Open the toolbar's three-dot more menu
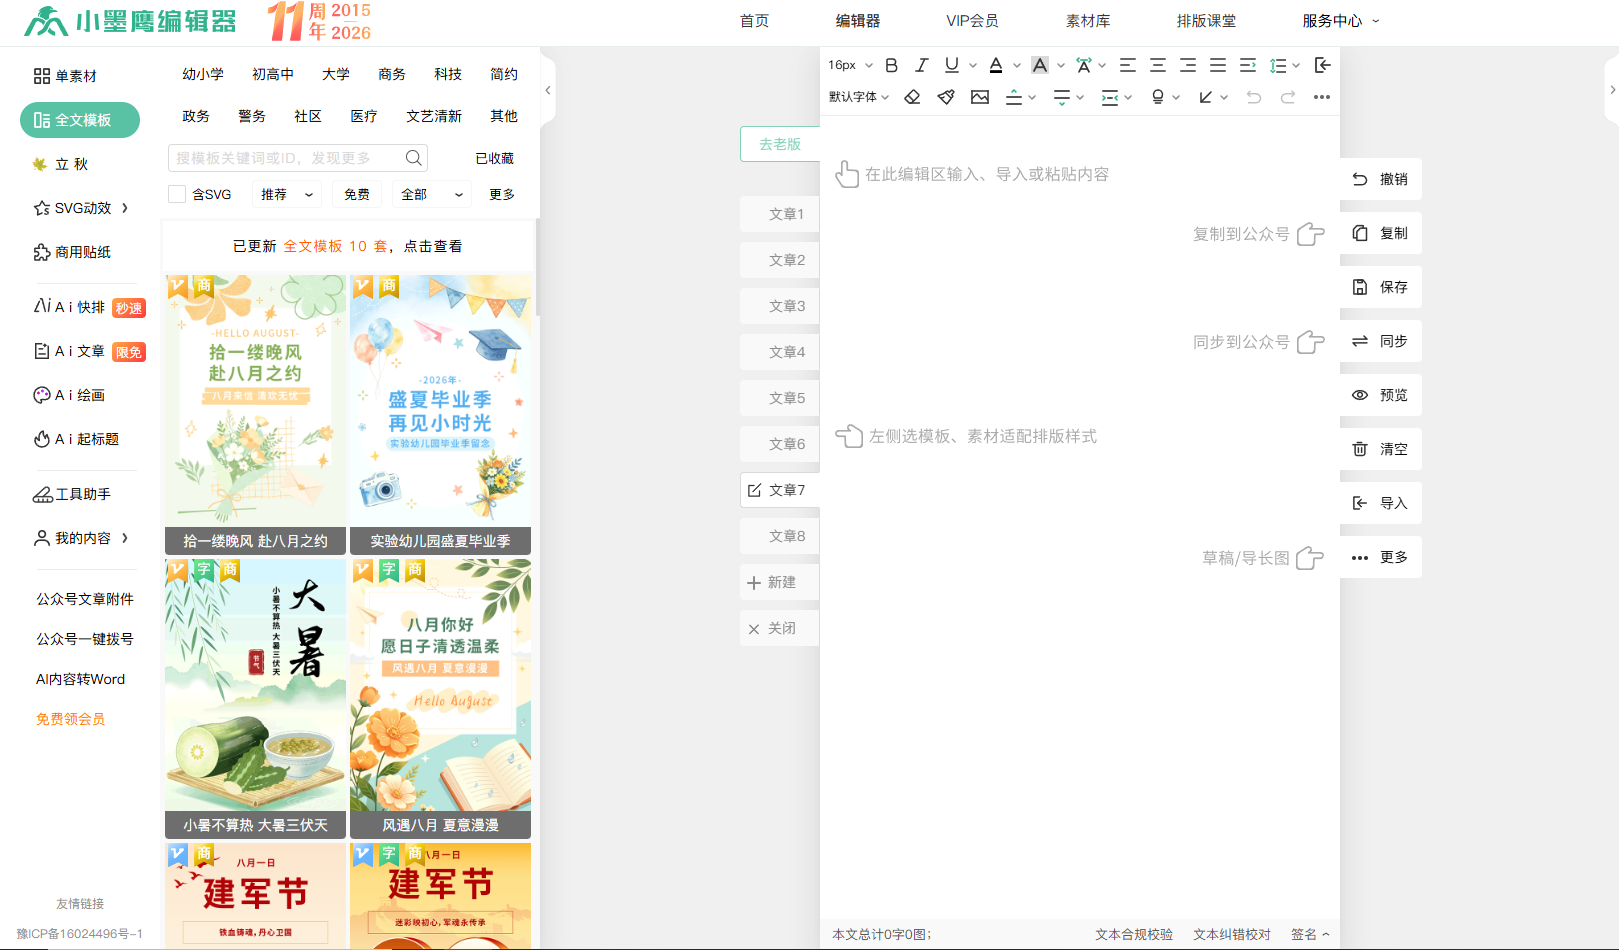The width and height of the screenshot is (1619, 950). (x=1322, y=97)
